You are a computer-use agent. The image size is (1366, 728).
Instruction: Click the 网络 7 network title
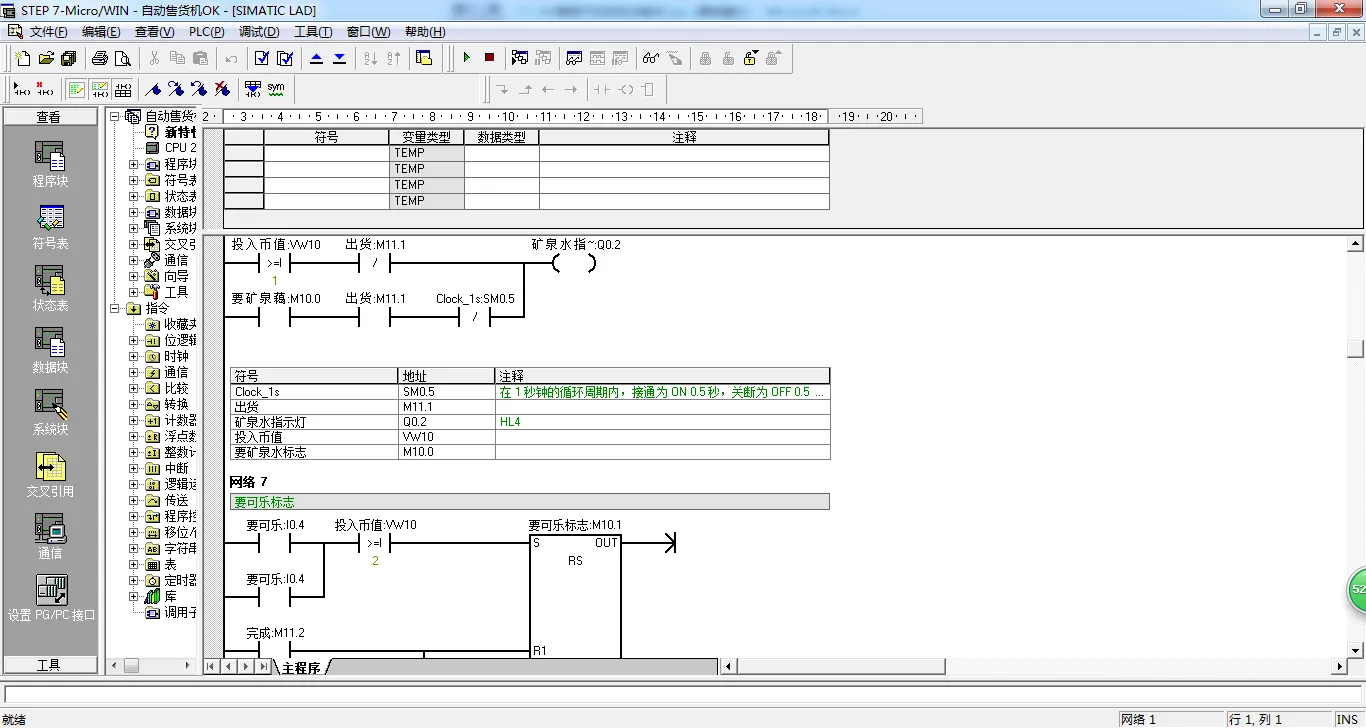249,482
